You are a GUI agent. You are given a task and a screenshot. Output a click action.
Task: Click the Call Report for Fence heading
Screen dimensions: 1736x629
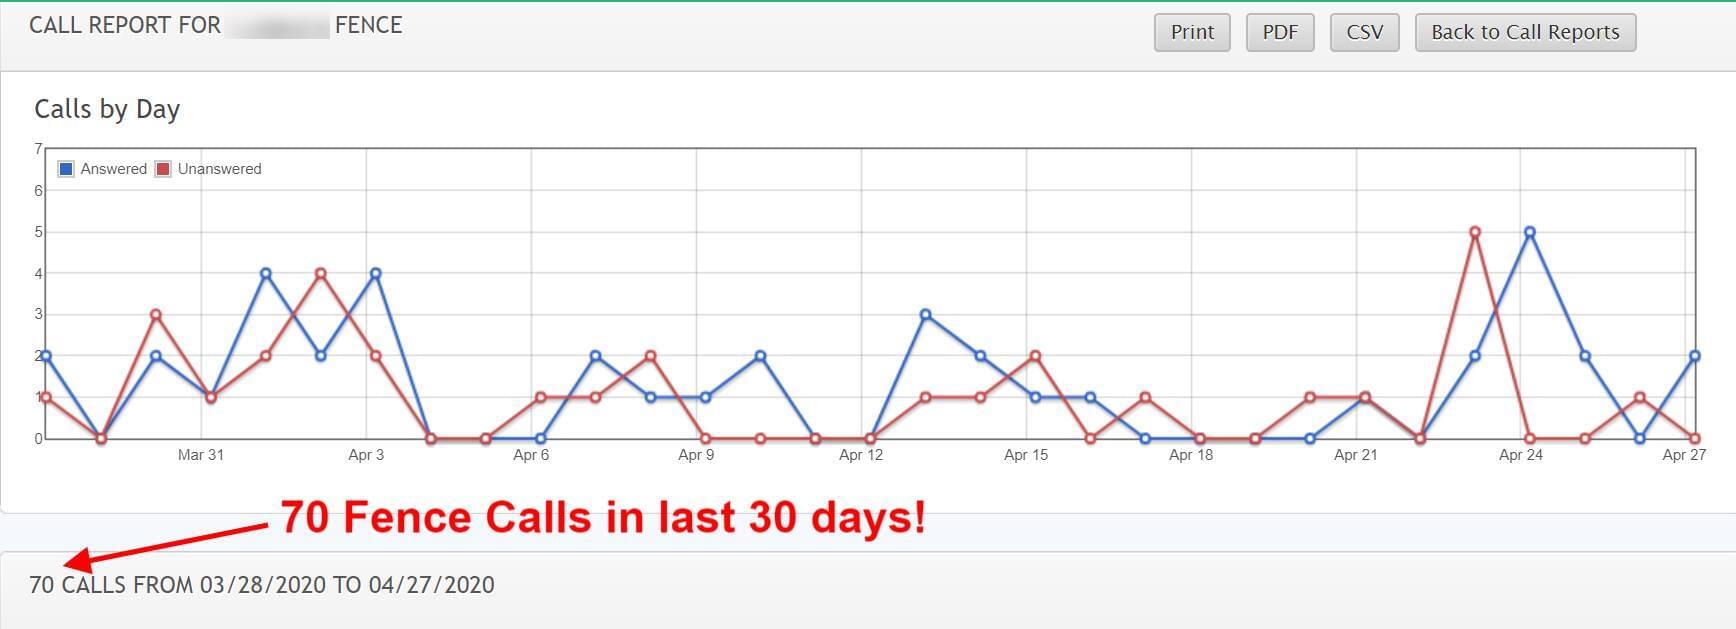215,25
